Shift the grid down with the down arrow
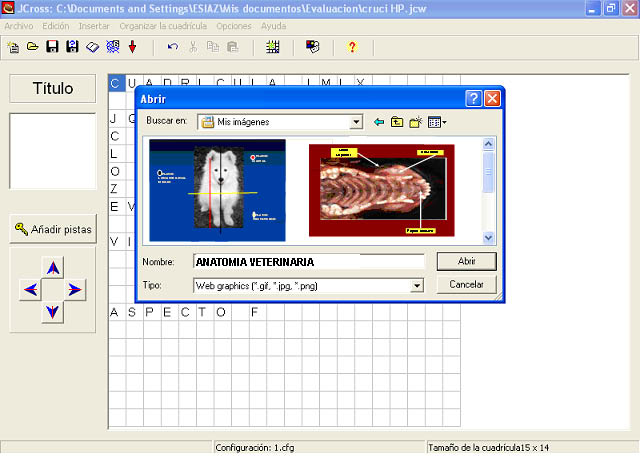 pos(53,312)
